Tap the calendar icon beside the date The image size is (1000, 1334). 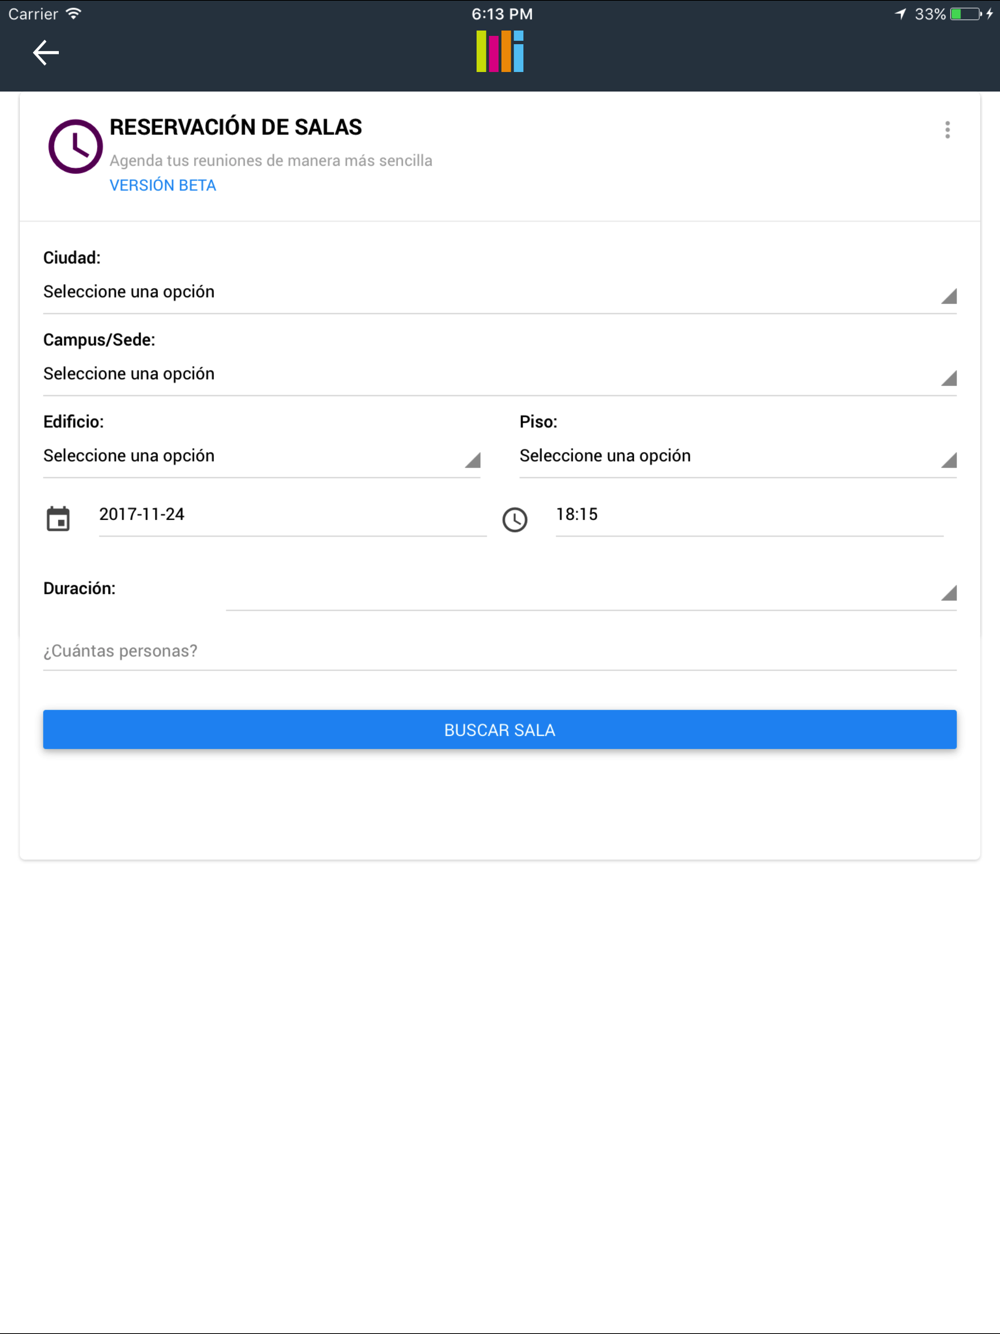tap(58, 519)
